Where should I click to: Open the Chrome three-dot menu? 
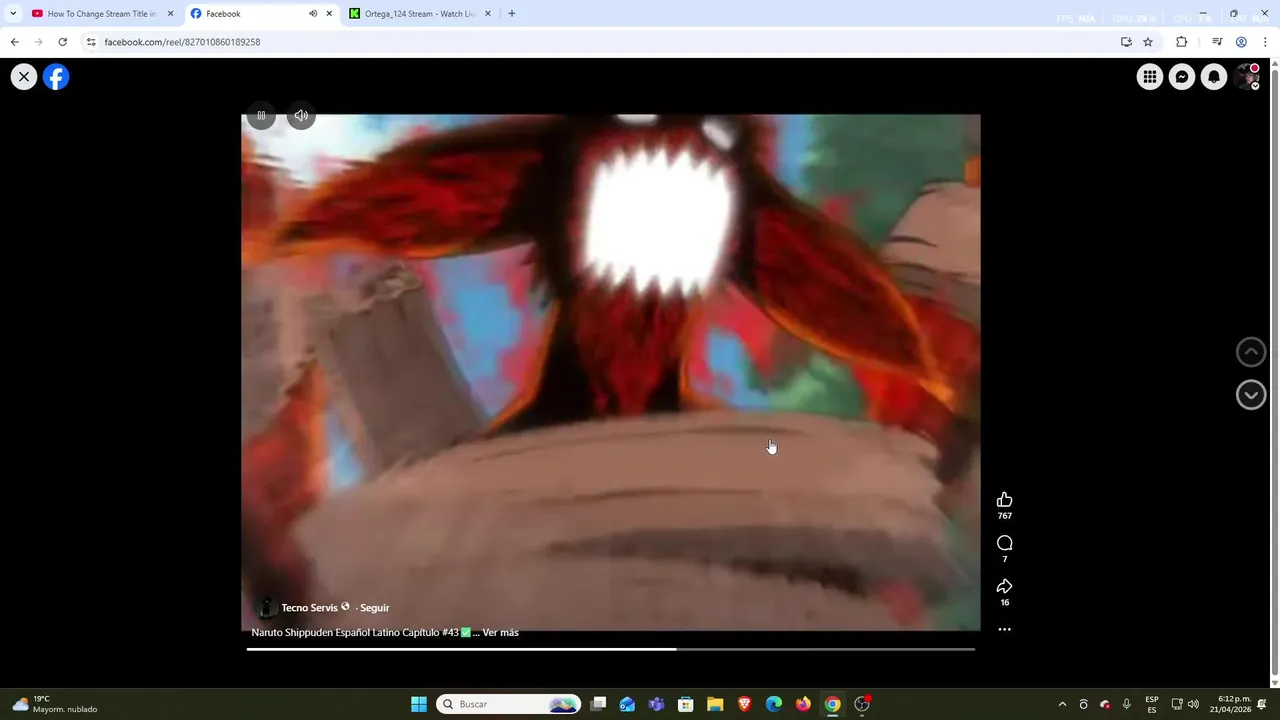[x=1265, y=42]
